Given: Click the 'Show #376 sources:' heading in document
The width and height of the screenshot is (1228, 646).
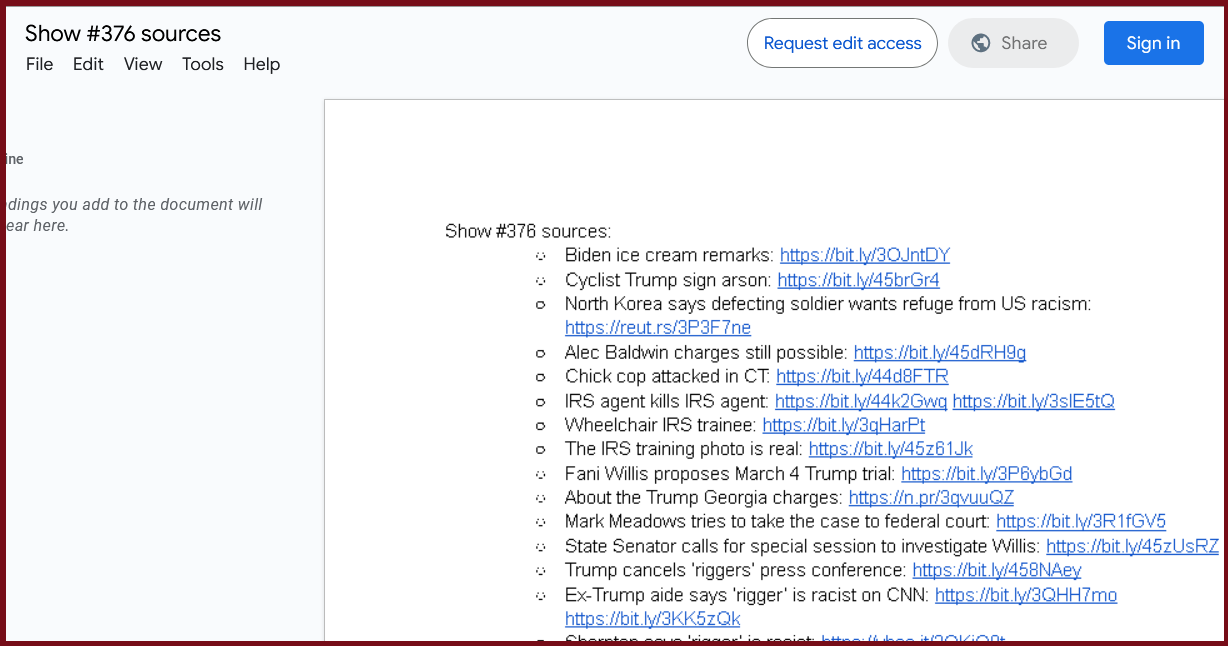Looking at the screenshot, I should pyautogui.click(x=528, y=231).
